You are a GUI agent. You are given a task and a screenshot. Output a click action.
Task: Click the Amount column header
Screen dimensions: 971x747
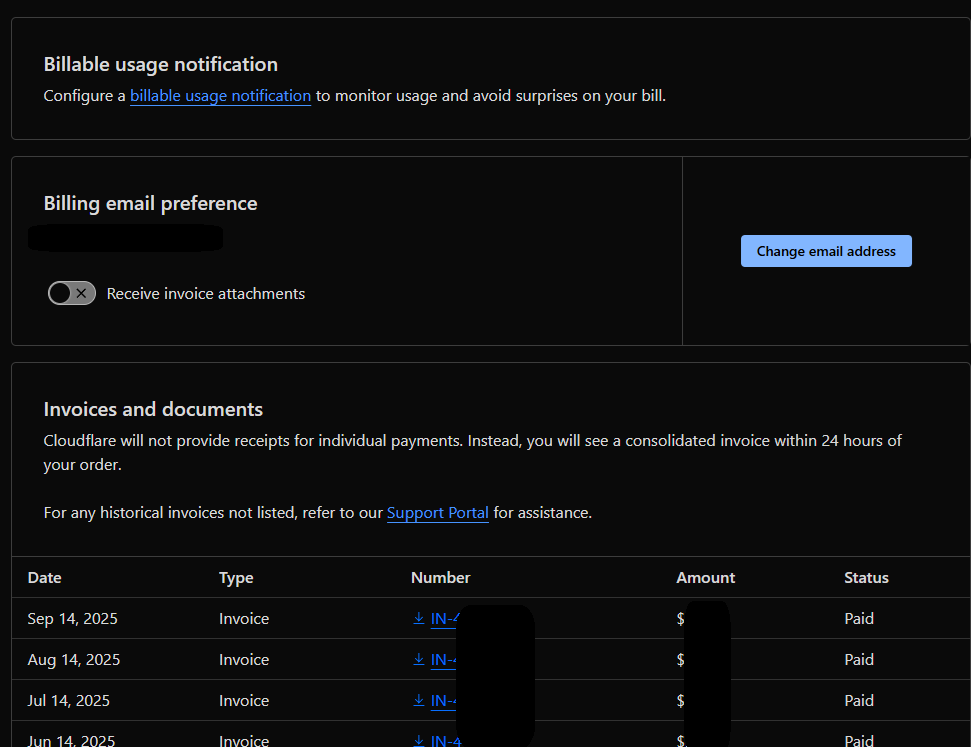(705, 578)
